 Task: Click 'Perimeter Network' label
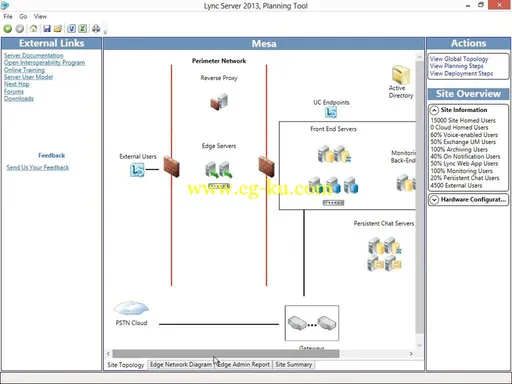219,61
